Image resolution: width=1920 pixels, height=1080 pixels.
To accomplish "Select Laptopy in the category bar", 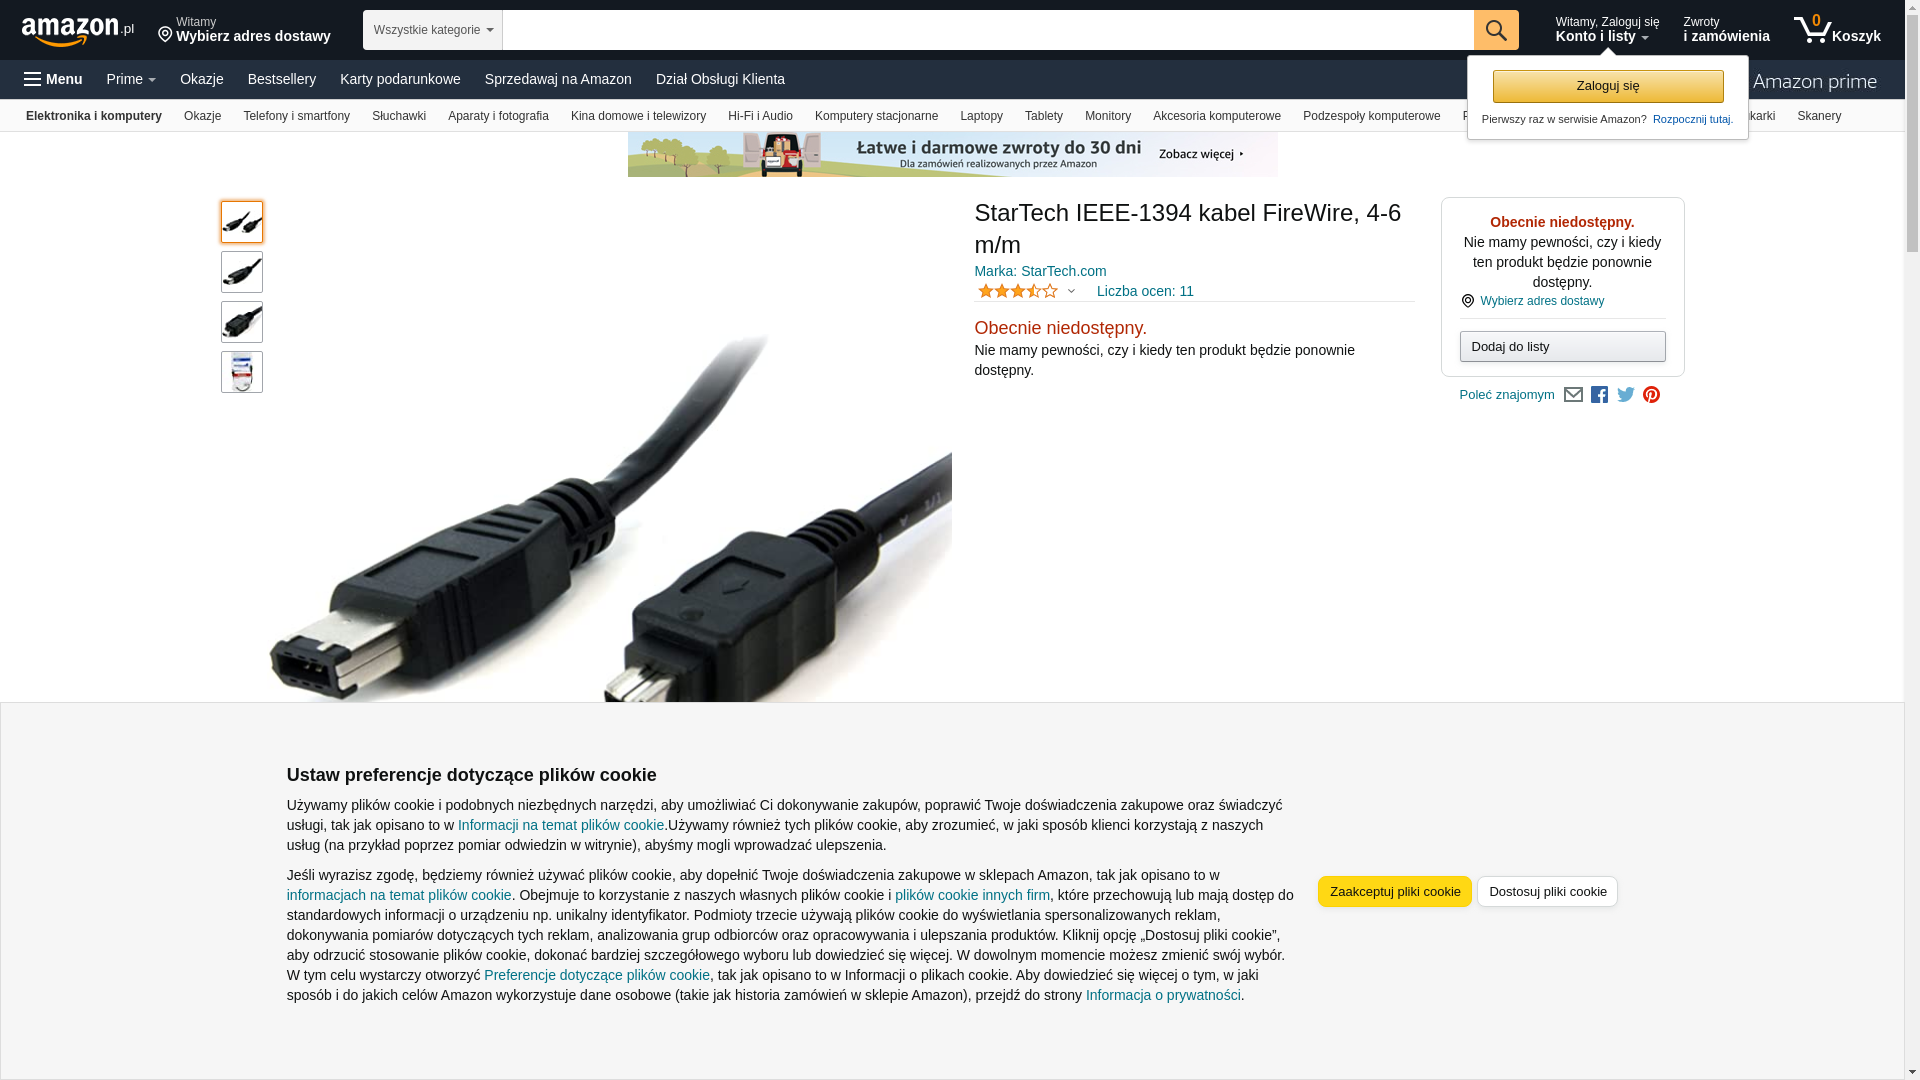I will (x=981, y=116).
